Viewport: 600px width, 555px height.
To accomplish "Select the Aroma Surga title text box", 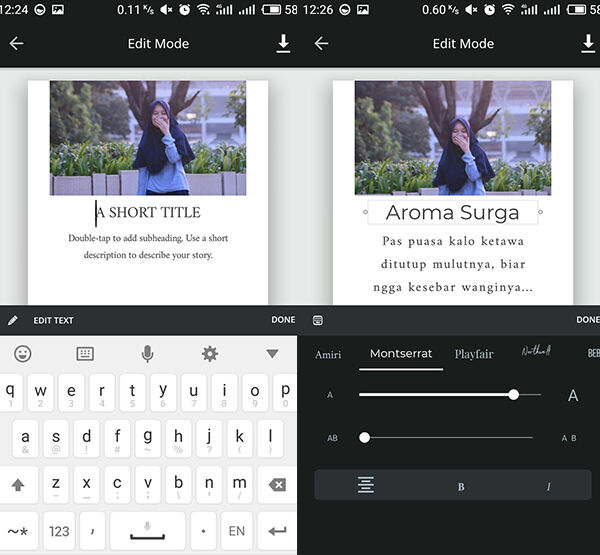I will tap(453, 212).
